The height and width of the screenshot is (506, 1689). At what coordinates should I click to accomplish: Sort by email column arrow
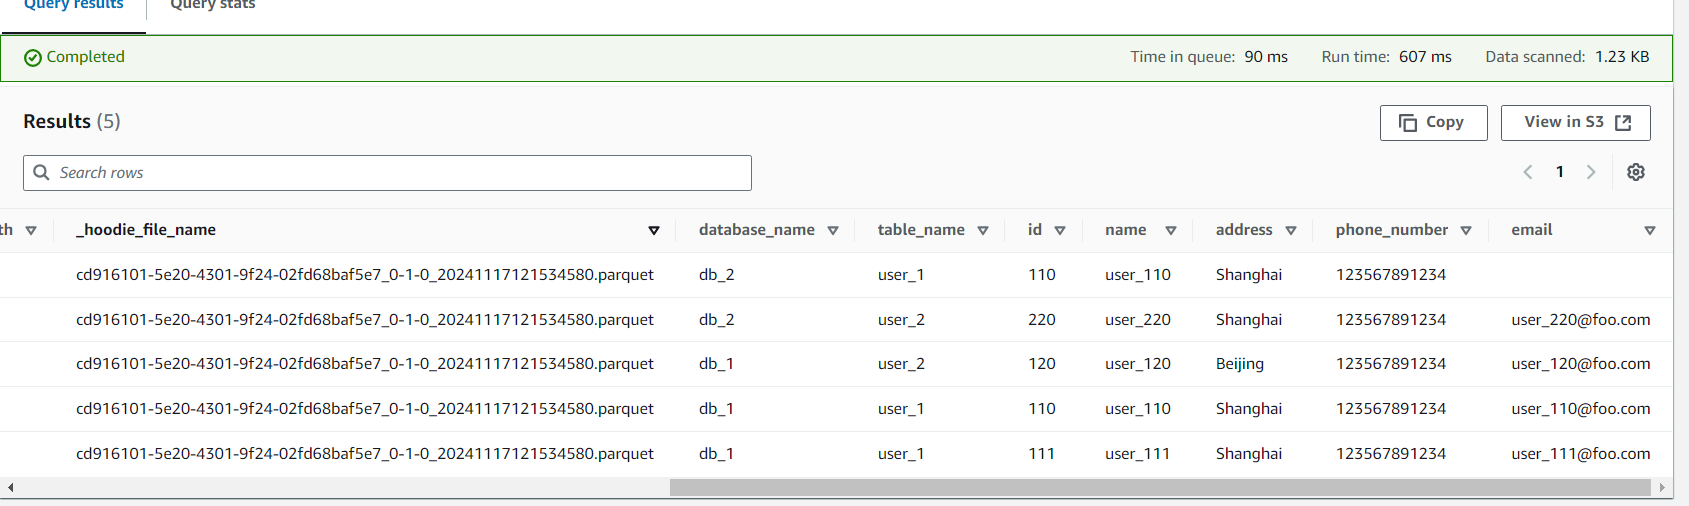(1650, 231)
